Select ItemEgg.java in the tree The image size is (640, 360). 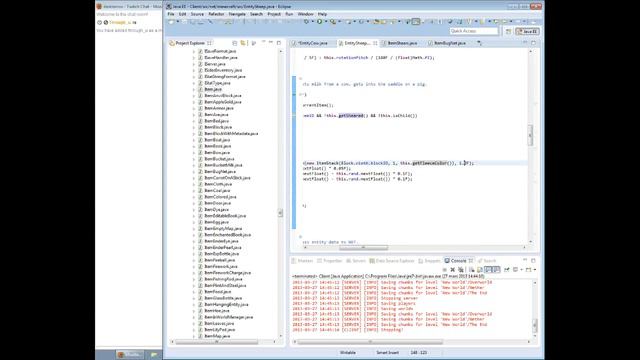click(216, 222)
